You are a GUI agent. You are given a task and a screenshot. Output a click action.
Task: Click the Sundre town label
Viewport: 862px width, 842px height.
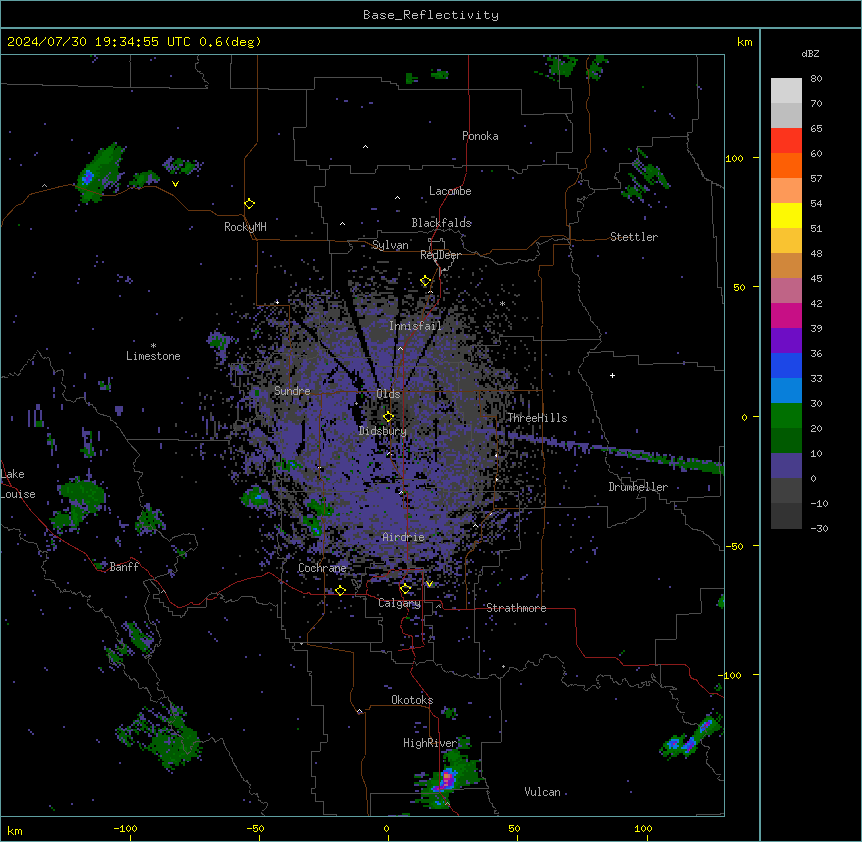292,391
